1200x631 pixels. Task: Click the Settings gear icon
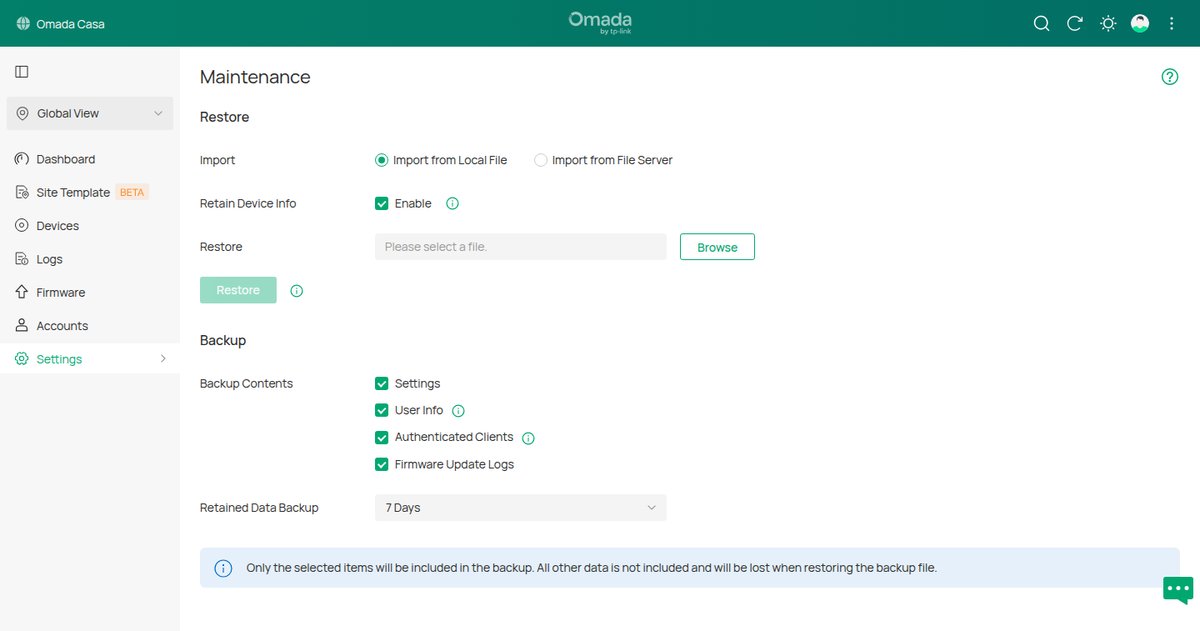pos(22,359)
